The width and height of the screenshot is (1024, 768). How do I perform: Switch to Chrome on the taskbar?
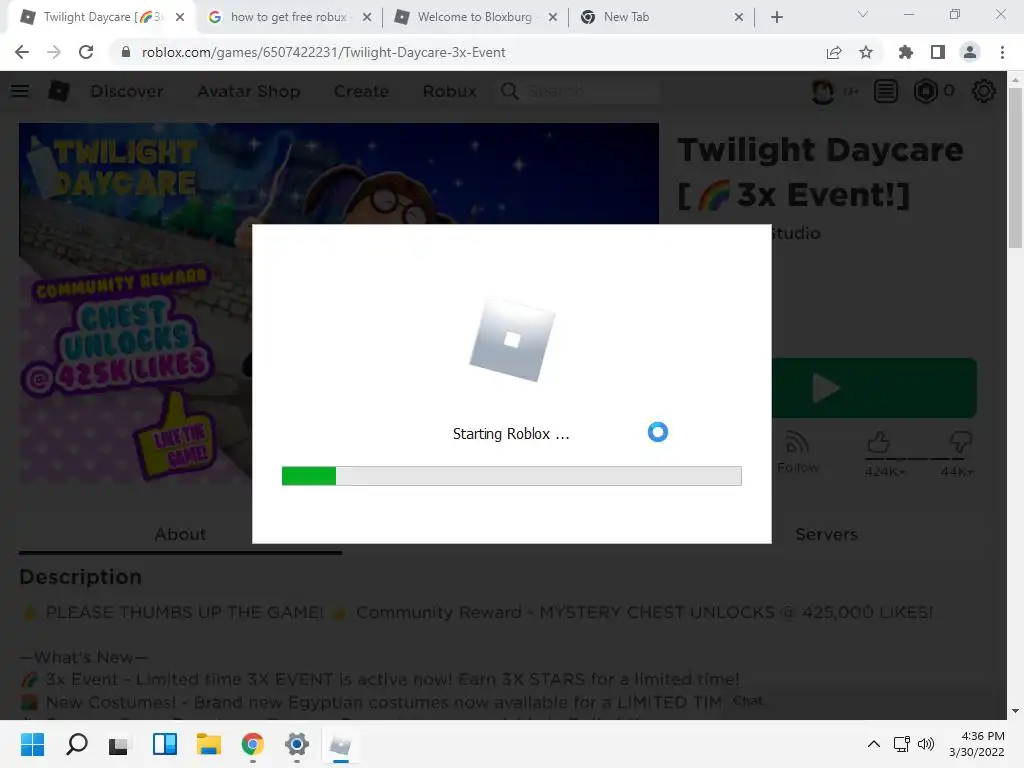[253, 744]
